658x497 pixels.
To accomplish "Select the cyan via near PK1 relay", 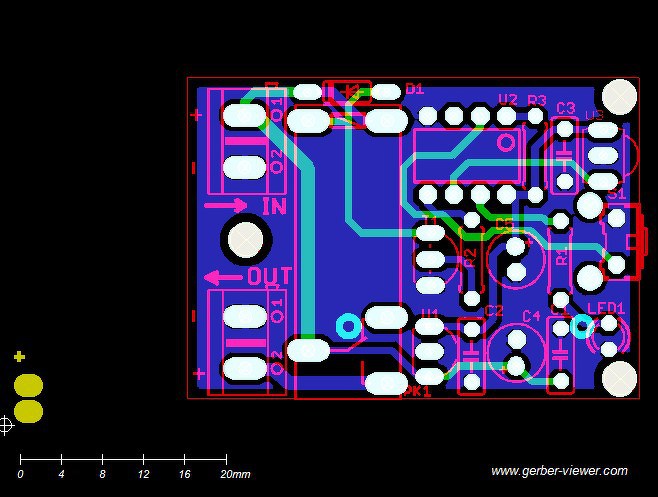I will [349, 326].
